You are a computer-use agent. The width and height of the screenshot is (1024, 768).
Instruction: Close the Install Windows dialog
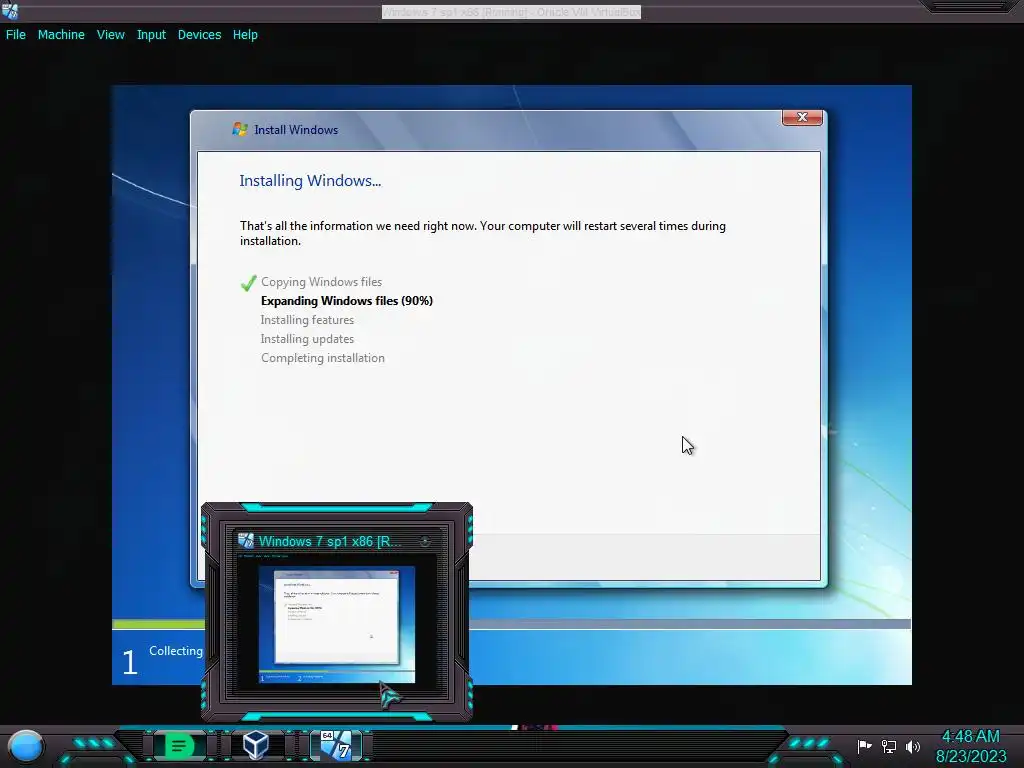pyautogui.click(x=802, y=117)
